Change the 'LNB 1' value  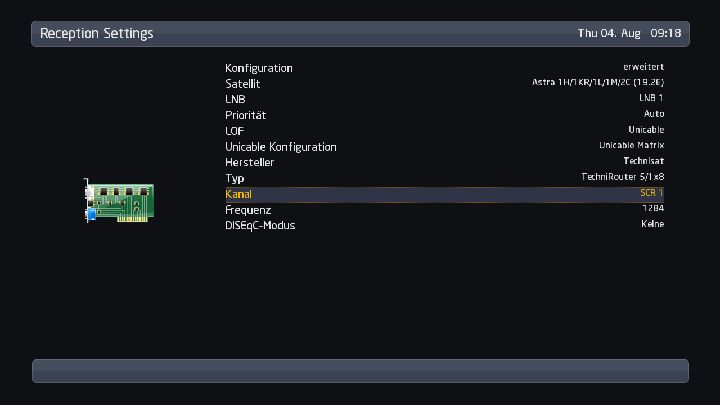651,98
